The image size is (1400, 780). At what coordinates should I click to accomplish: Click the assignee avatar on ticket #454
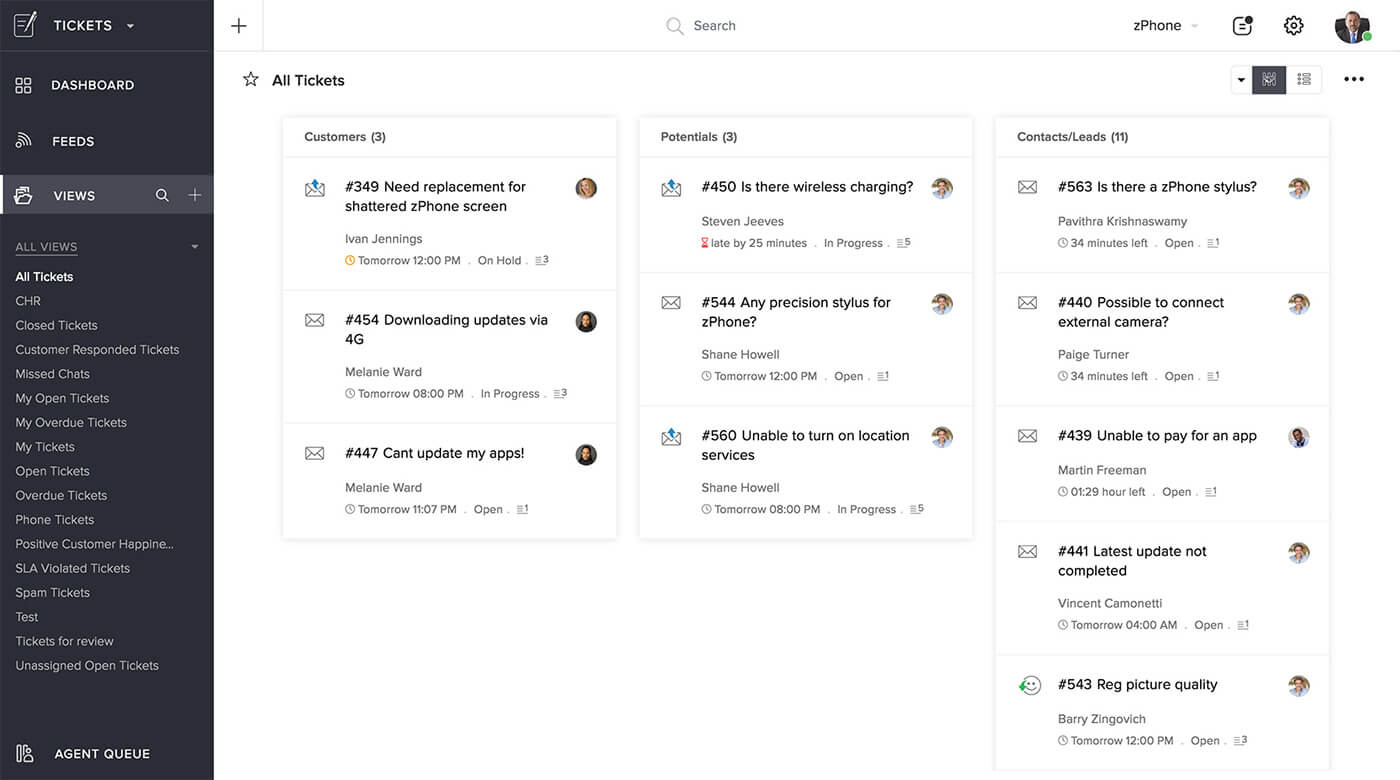pos(586,321)
